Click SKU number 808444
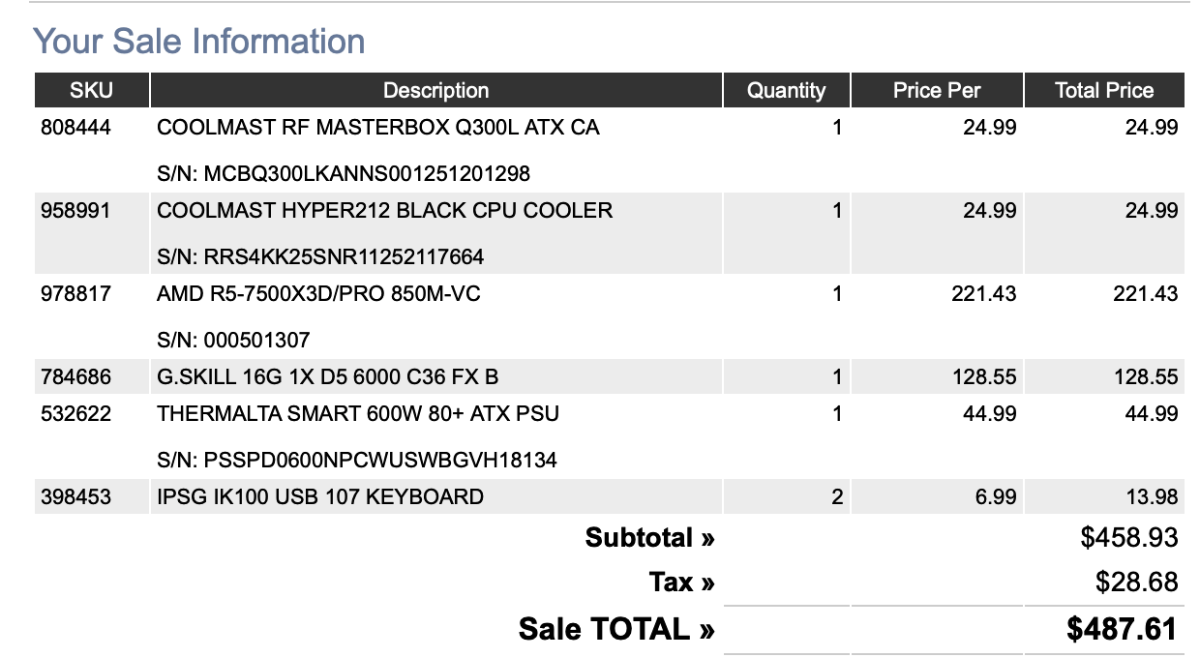The width and height of the screenshot is (1200, 658). 76,128
